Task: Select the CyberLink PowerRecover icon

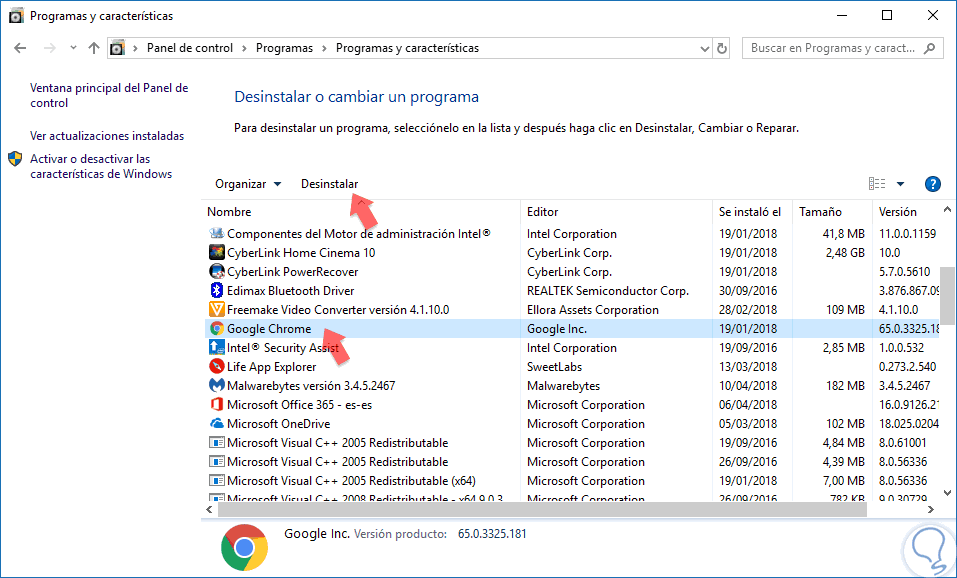Action: pos(217,272)
